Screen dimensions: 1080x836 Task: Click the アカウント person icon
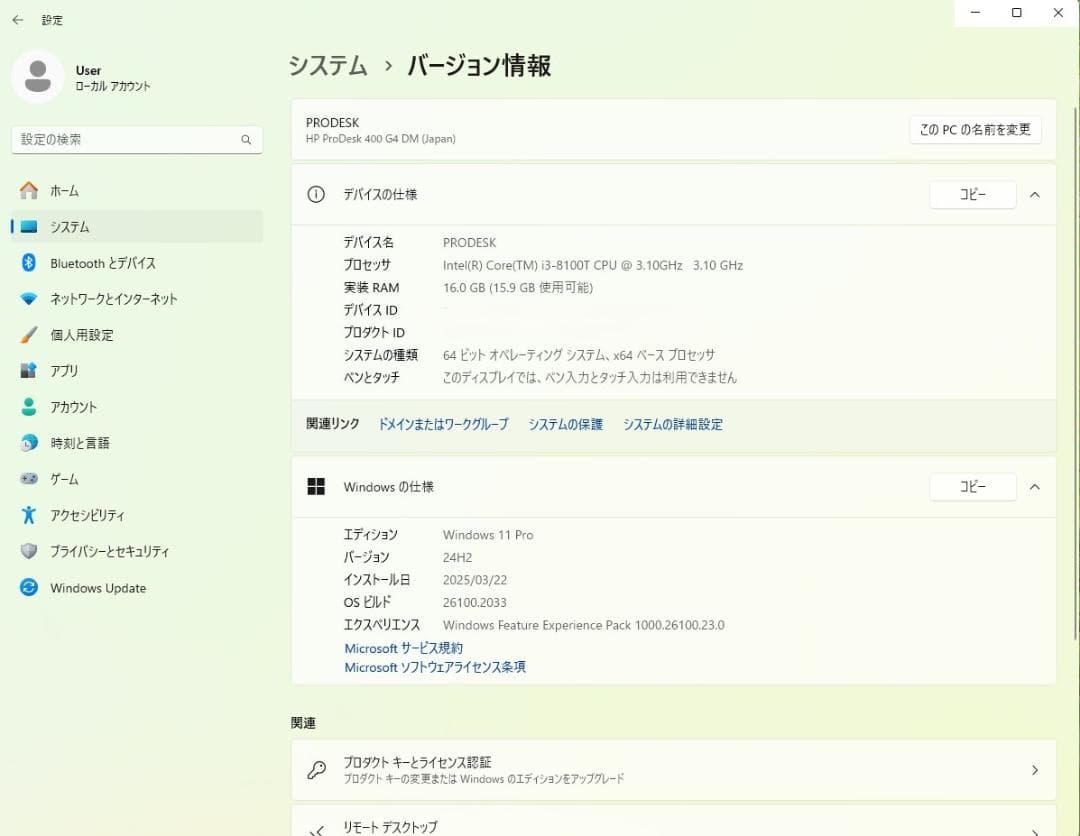click(29, 406)
